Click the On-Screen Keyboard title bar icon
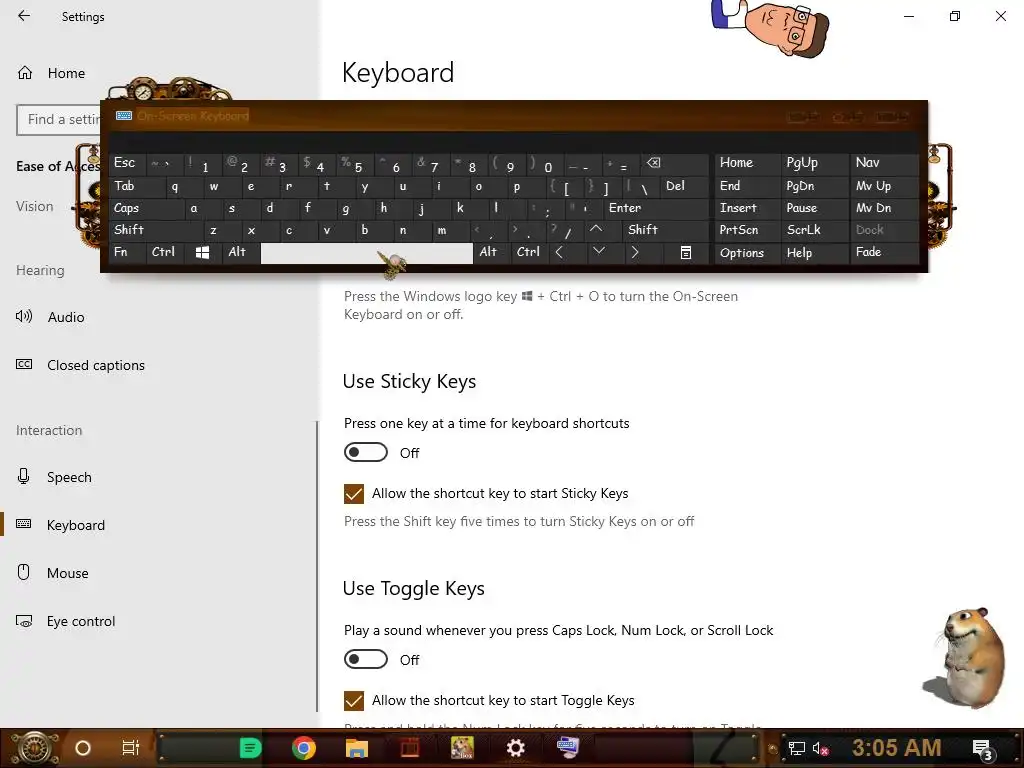 [123, 116]
